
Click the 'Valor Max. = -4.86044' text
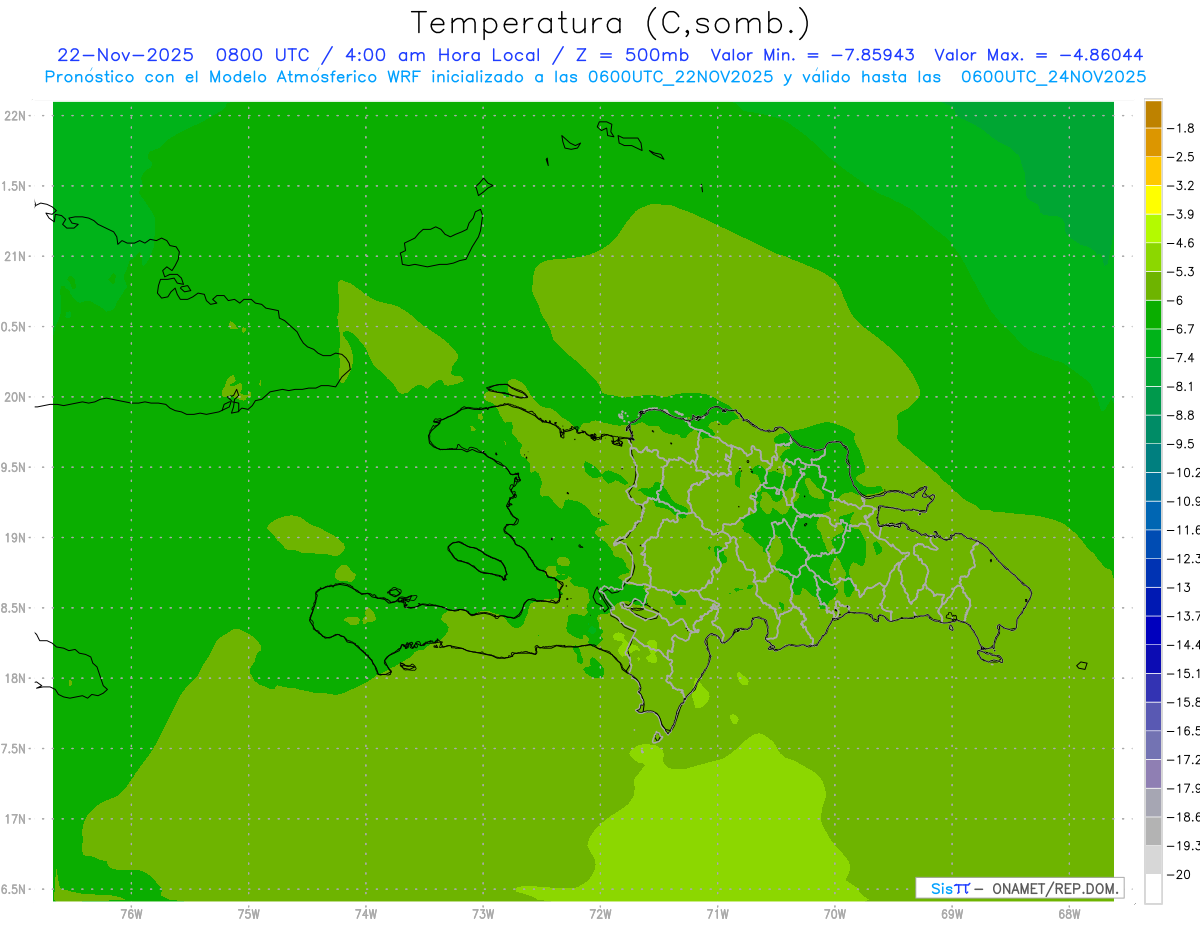[x=1038, y=55]
